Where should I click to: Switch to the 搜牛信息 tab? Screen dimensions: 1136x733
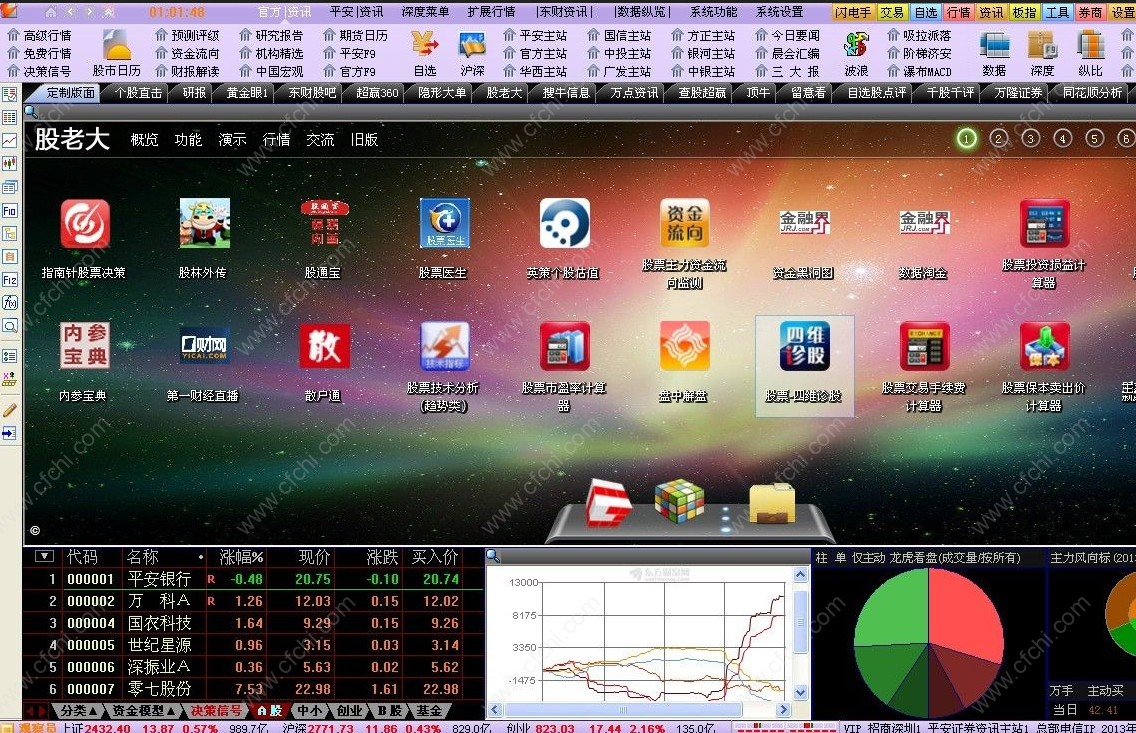567,93
